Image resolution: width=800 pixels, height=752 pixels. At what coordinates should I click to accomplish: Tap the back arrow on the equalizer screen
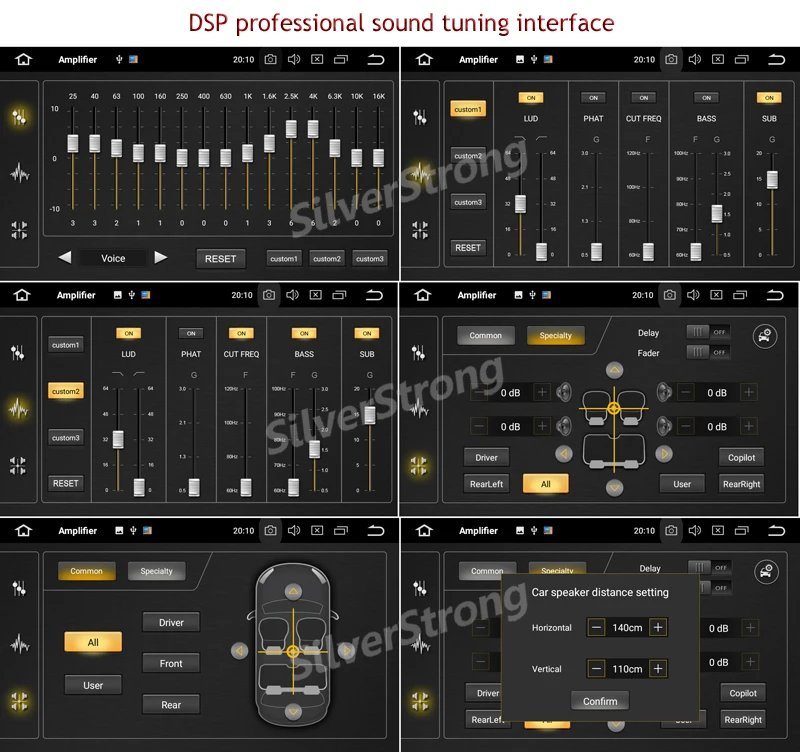click(x=376, y=59)
